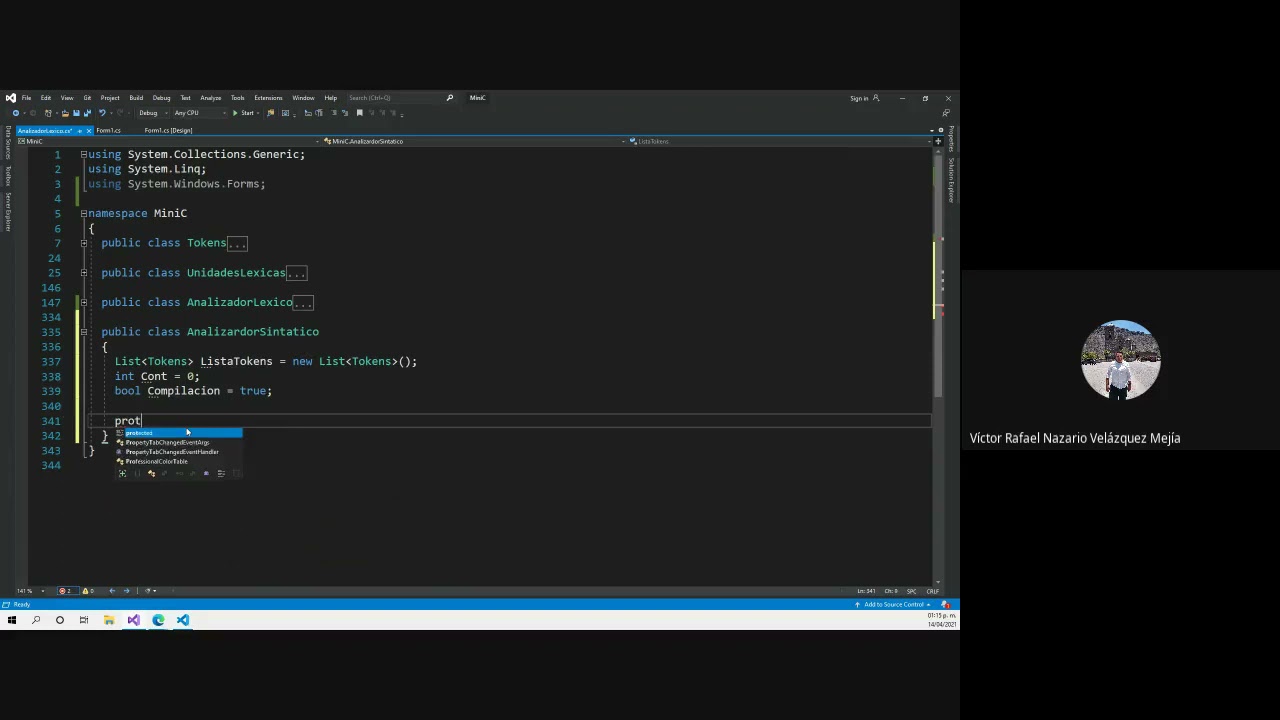Open Microsoft Edge from the taskbar

[158, 620]
